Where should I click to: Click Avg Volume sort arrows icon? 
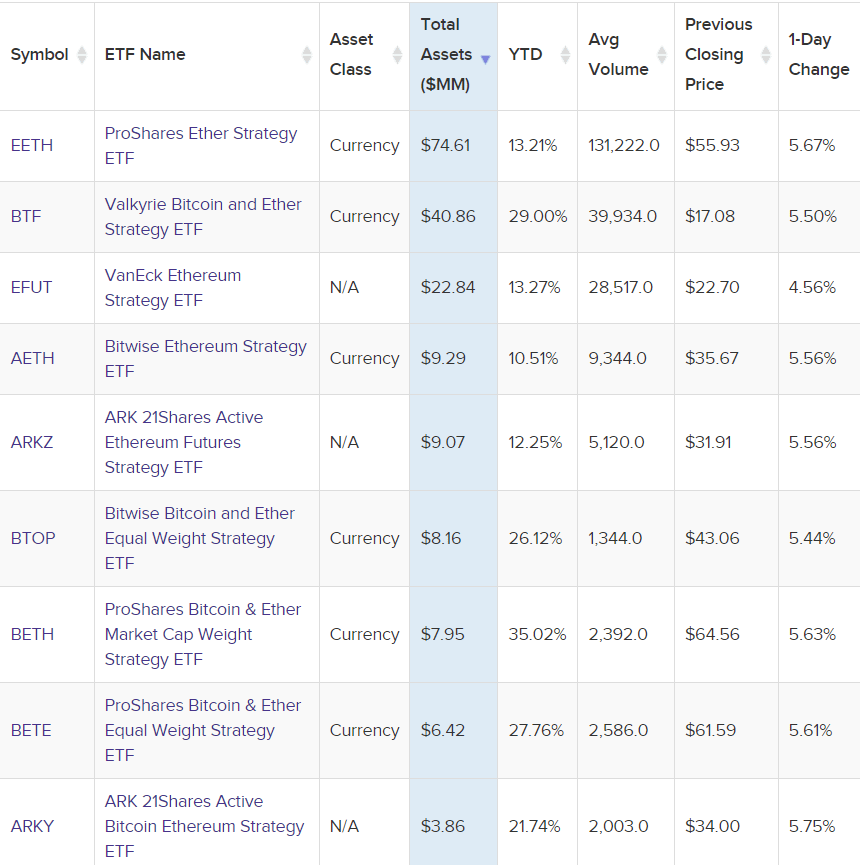point(661,55)
